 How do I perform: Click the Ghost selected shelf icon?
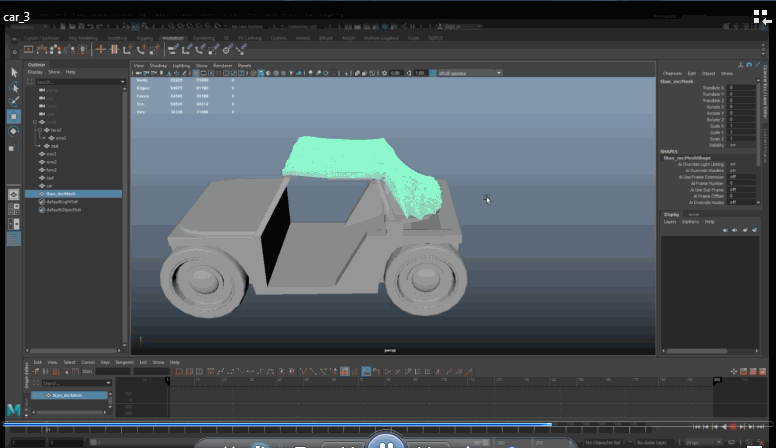[55, 50]
